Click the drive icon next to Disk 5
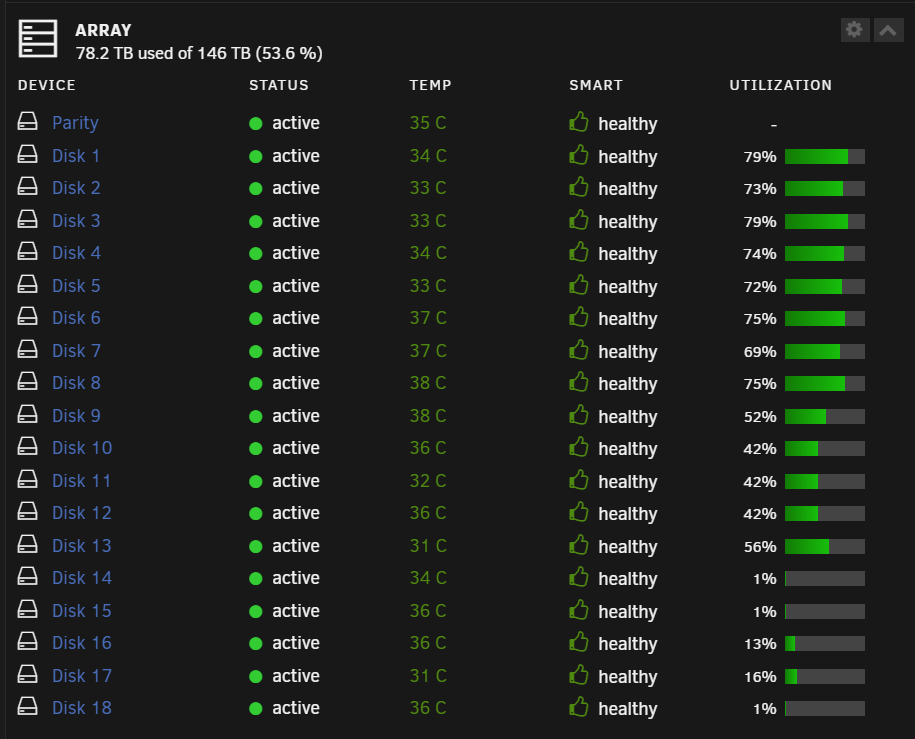The height and width of the screenshot is (739, 915). (27, 284)
